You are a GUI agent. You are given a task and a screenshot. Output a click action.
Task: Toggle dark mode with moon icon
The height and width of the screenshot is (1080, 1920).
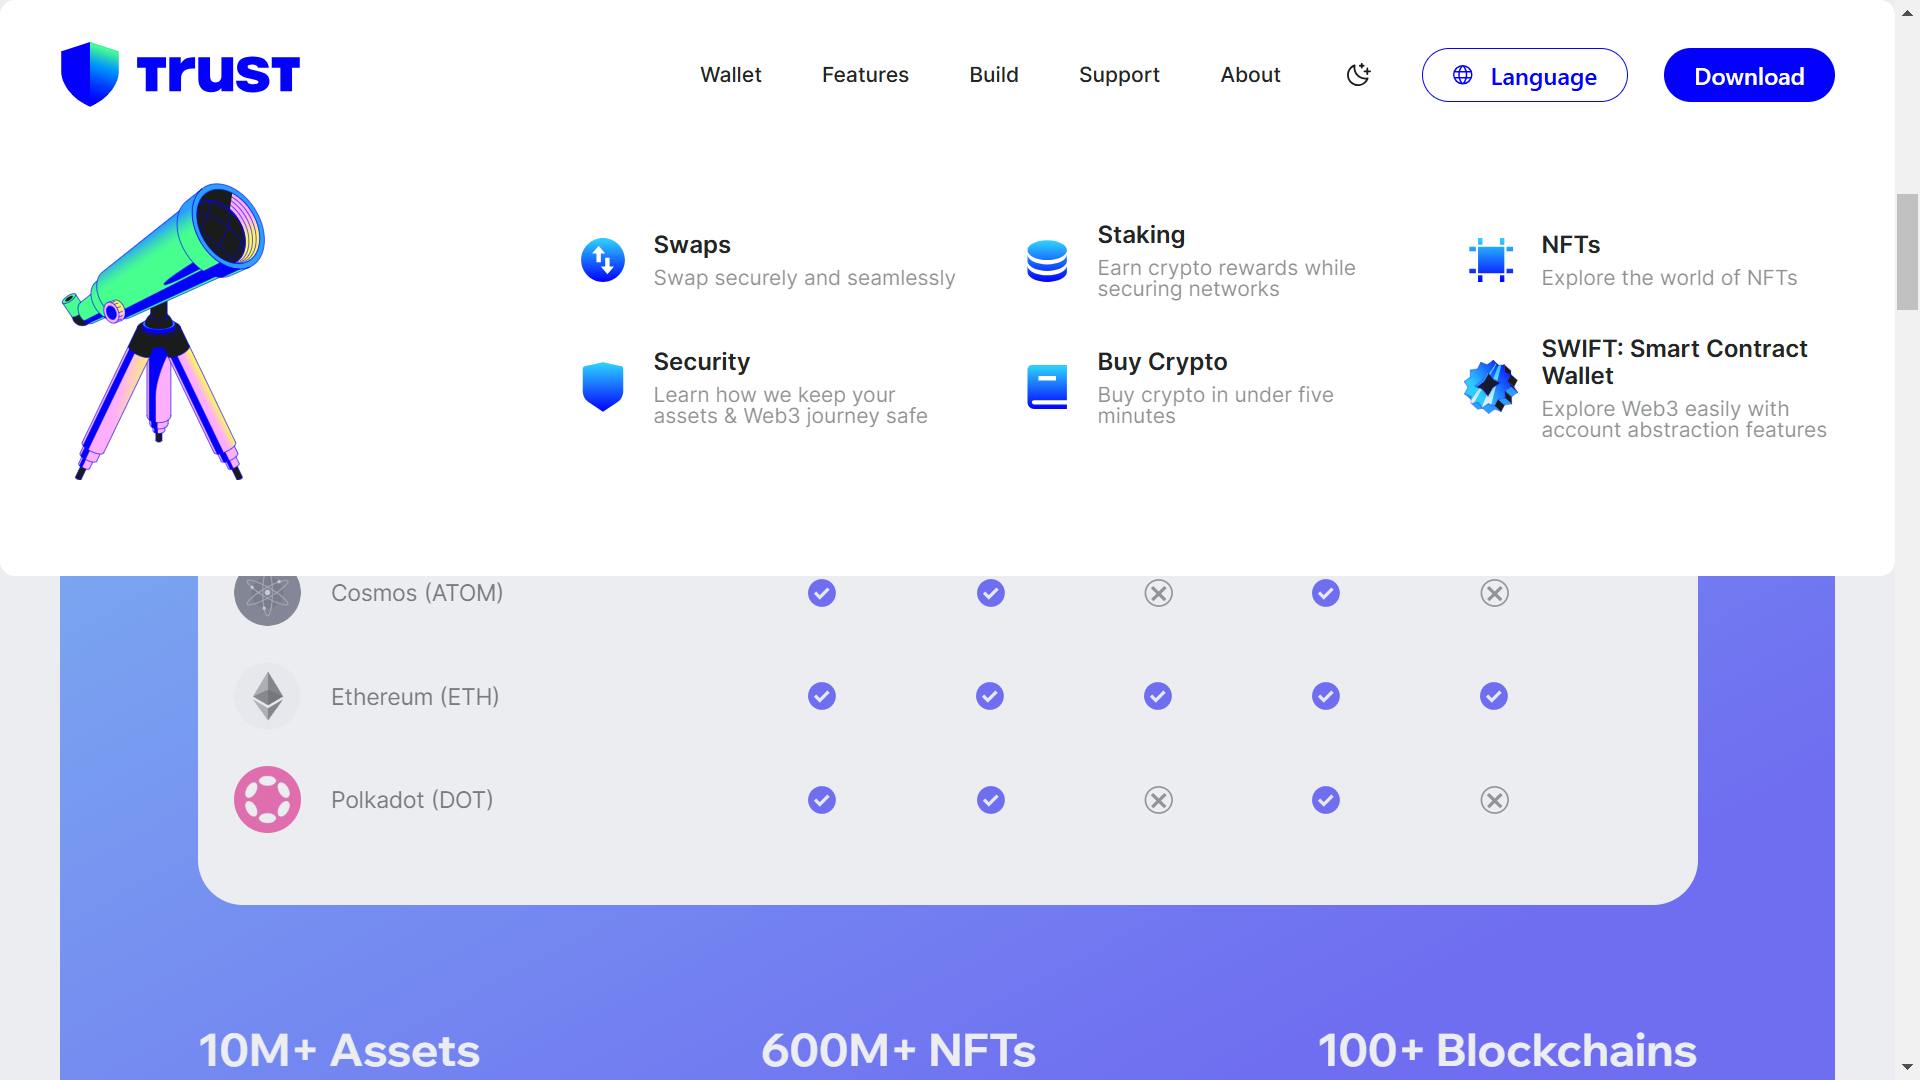click(1360, 74)
